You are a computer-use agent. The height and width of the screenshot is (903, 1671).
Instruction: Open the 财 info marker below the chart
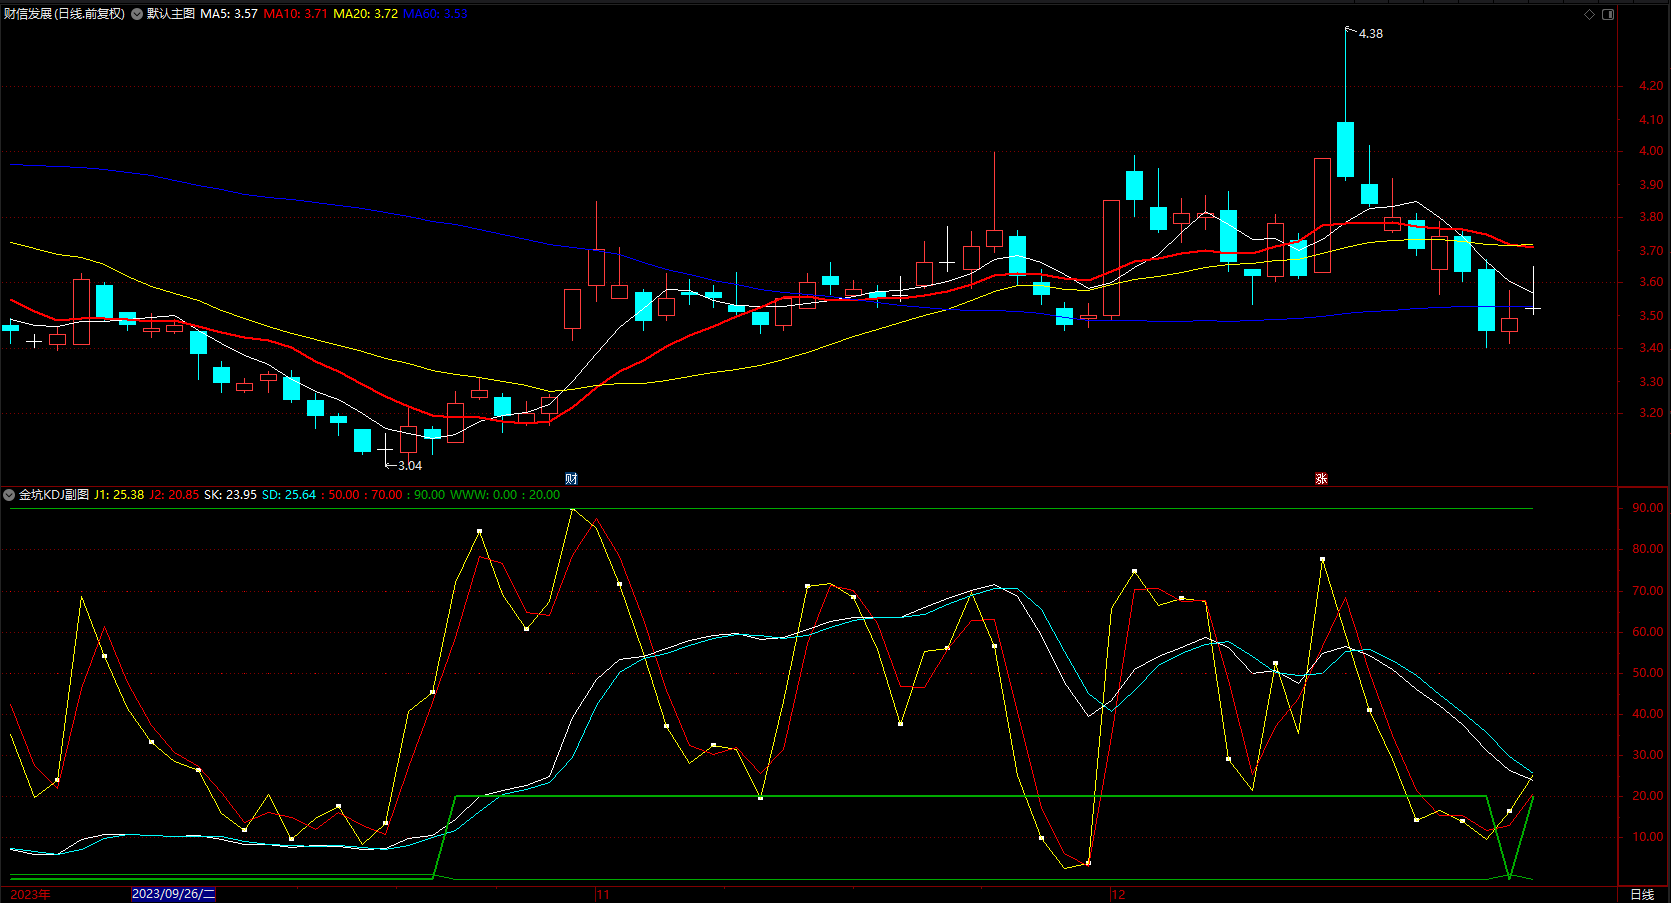(571, 479)
